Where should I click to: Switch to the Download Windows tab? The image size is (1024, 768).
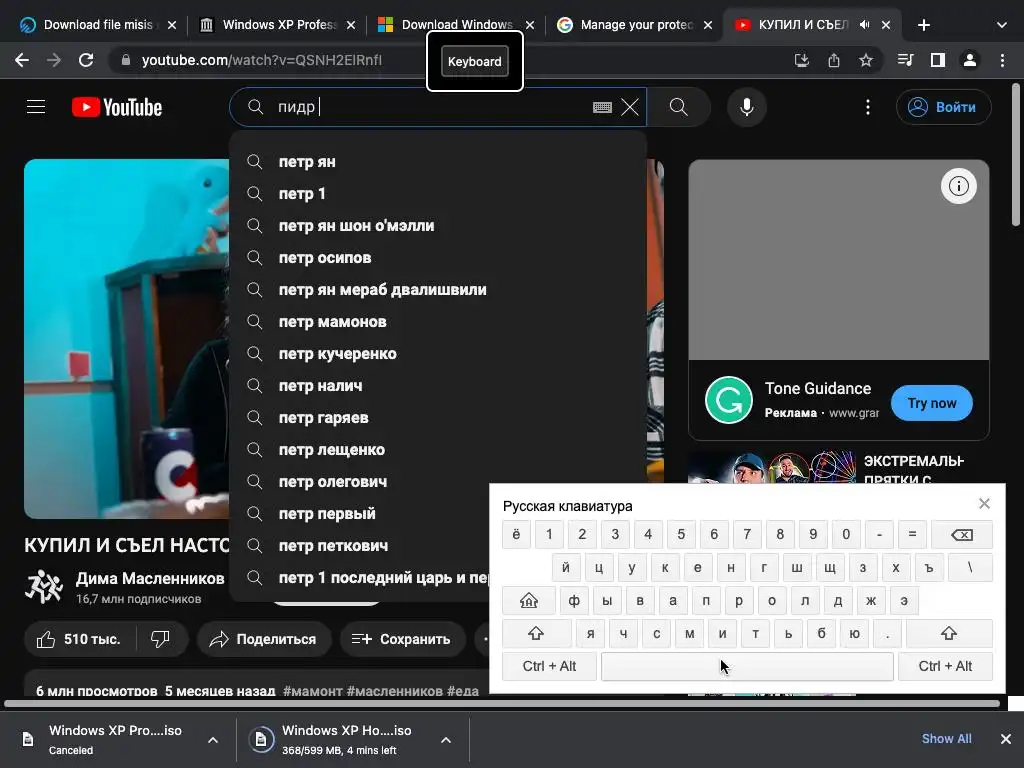pos(456,25)
